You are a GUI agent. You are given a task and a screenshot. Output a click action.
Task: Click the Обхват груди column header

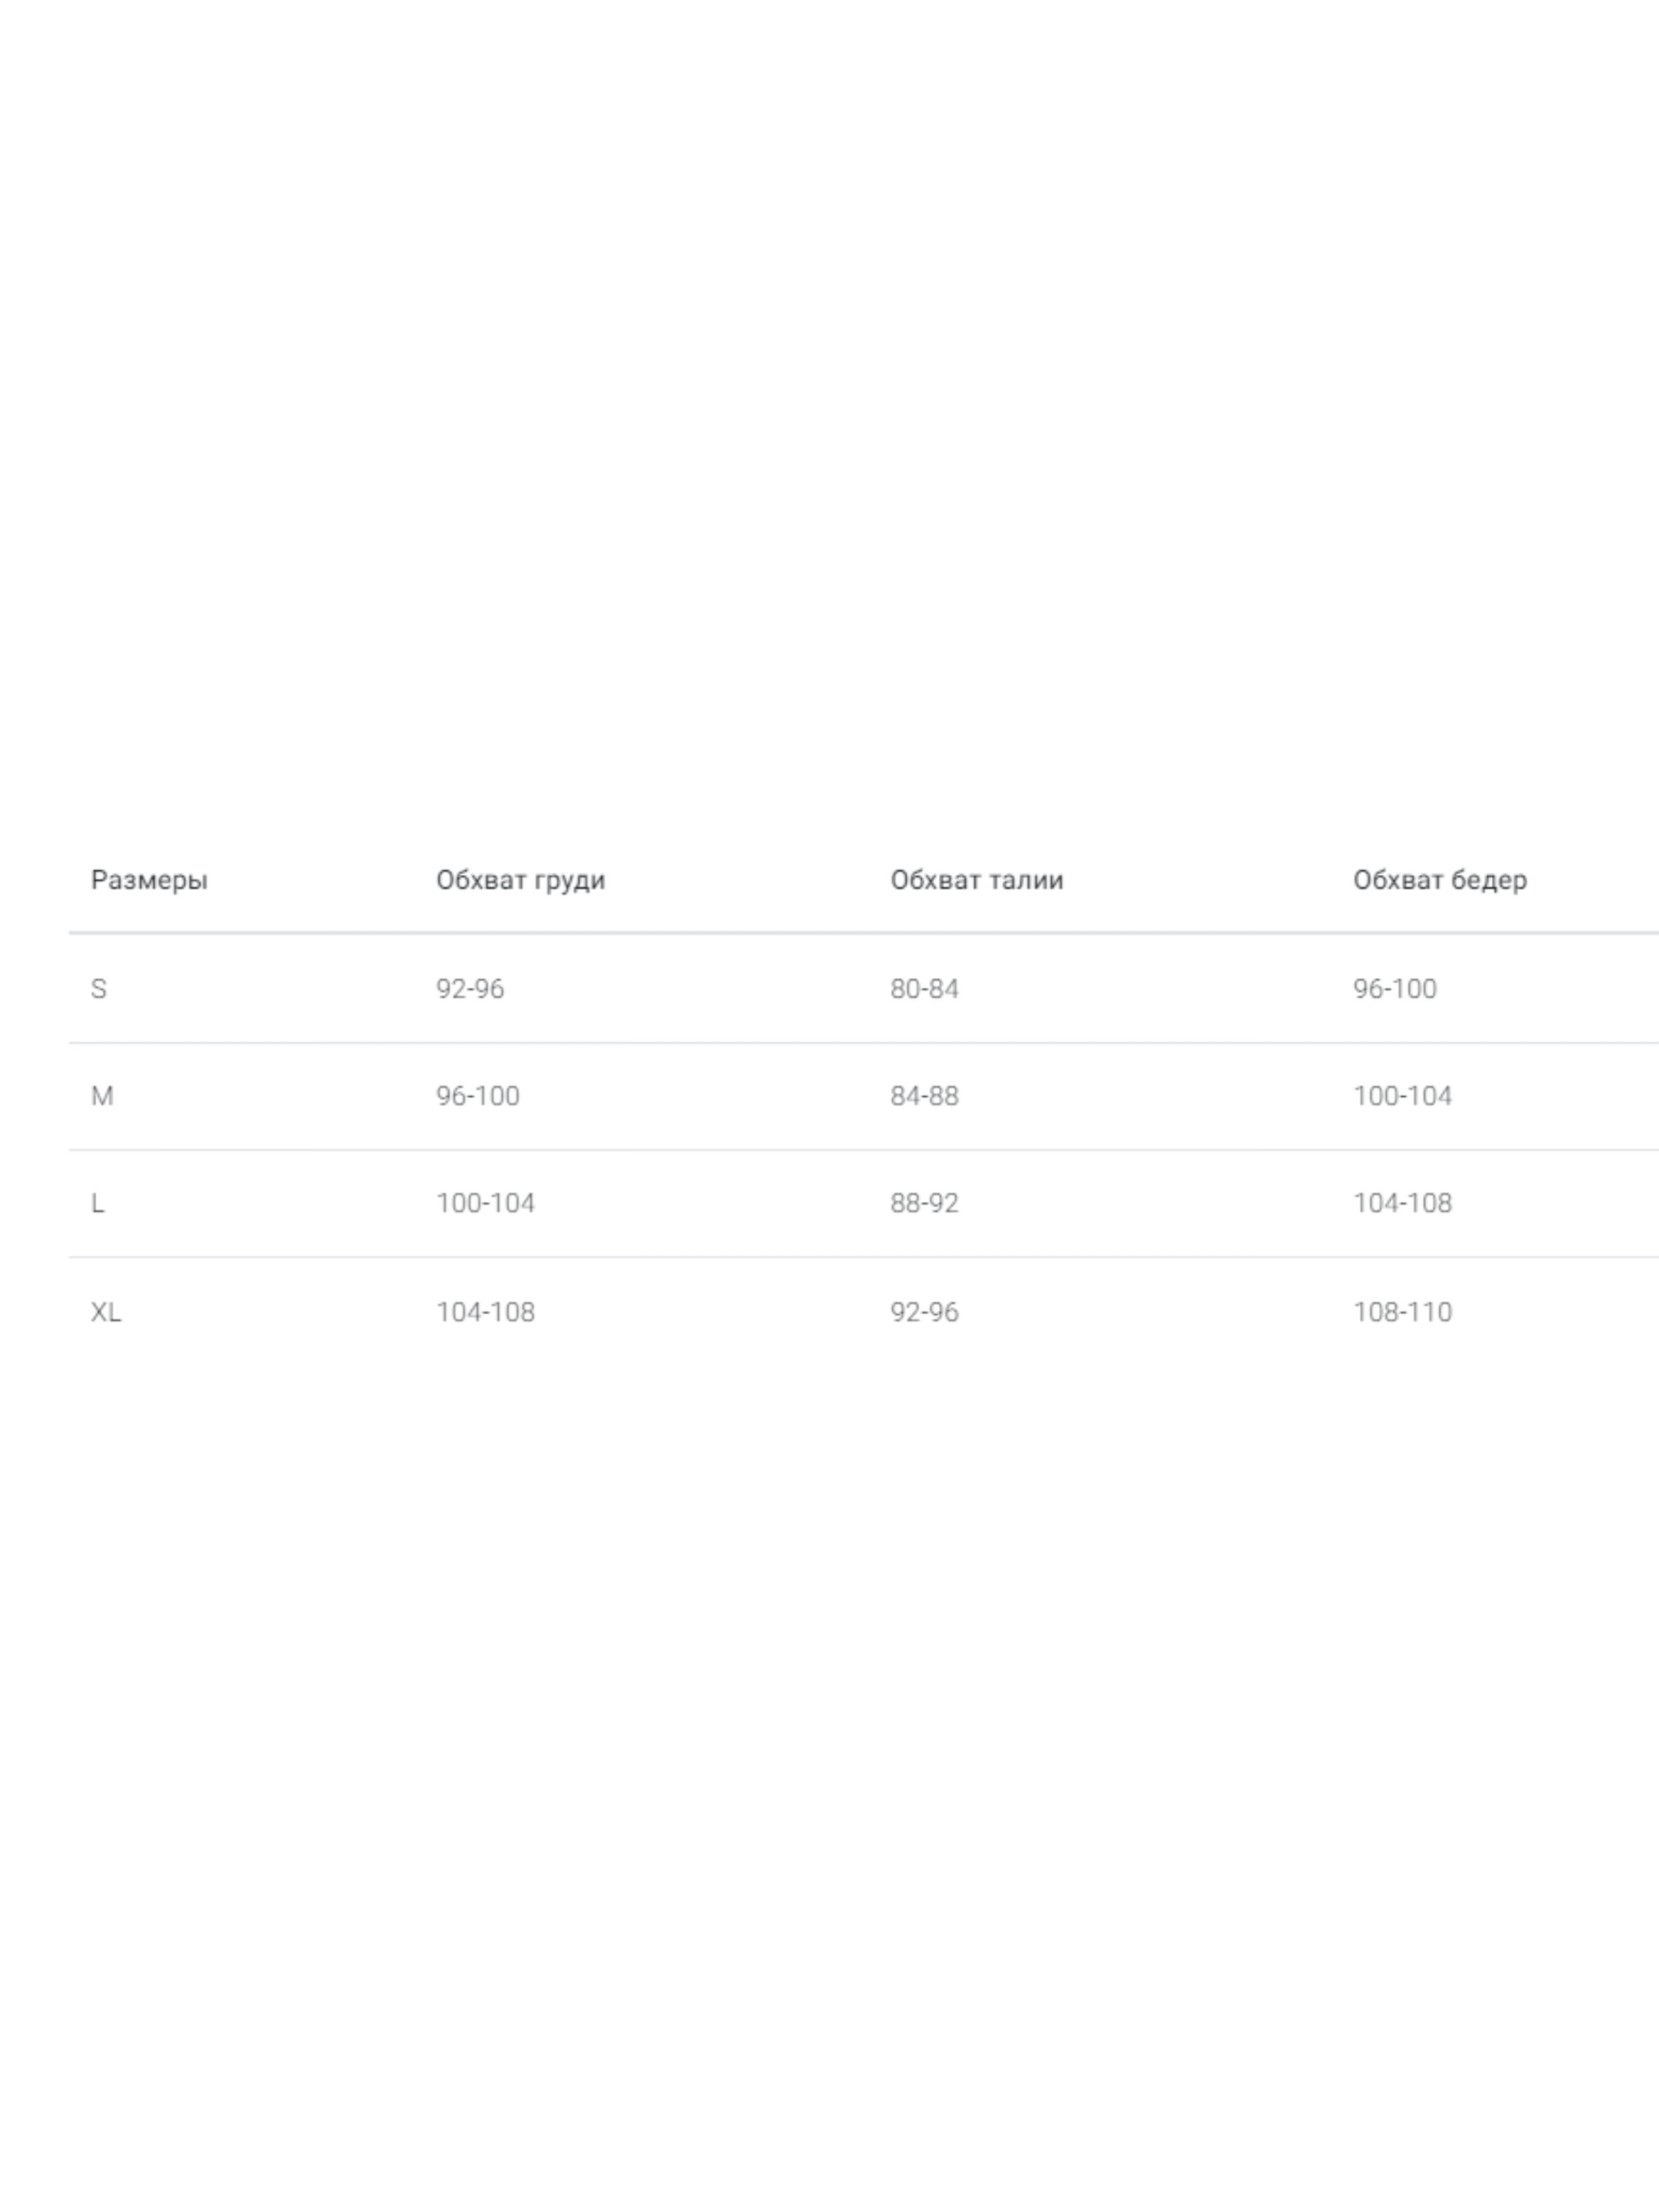click(520, 880)
